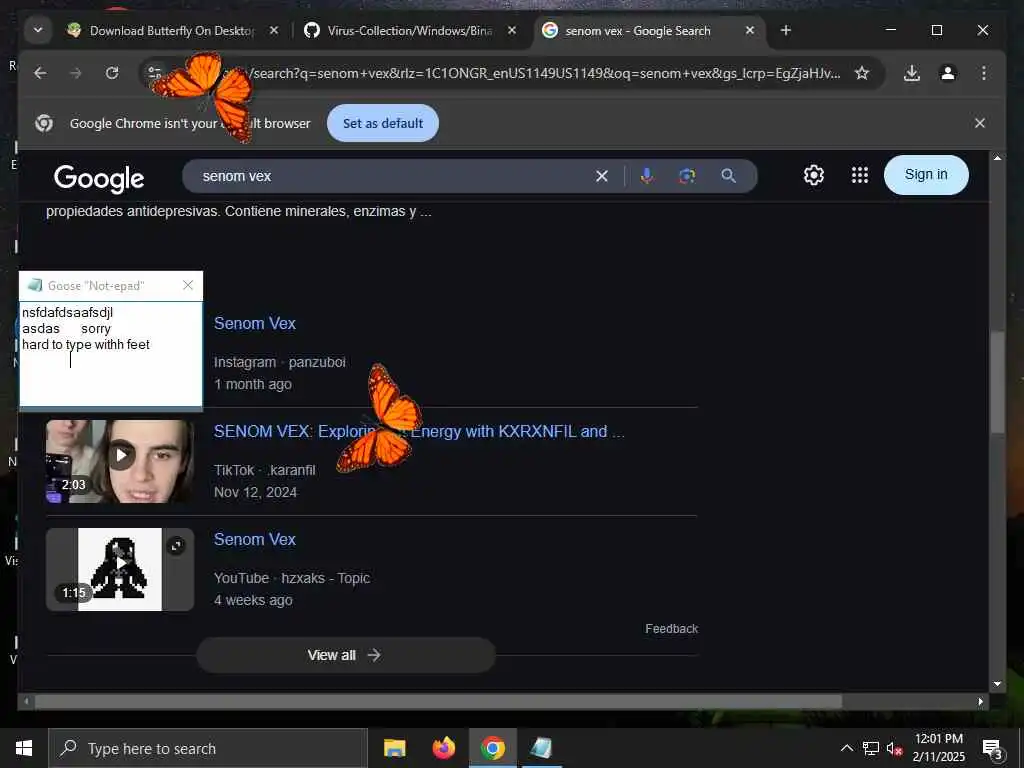The image size is (1024, 768).
Task: Open the Windows Start menu
Action: [24, 748]
